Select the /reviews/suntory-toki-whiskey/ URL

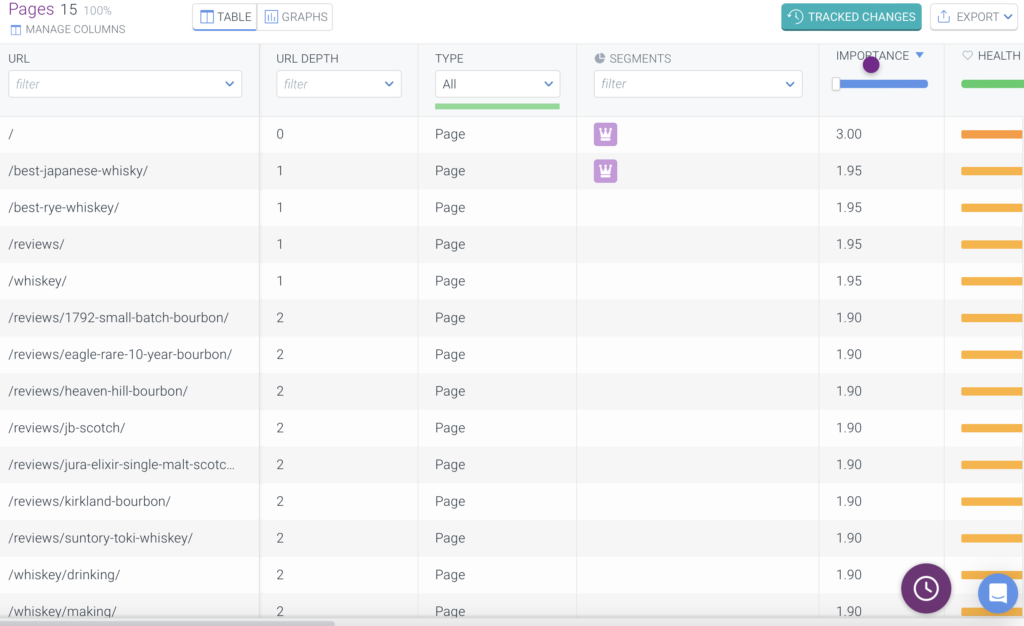101,538
